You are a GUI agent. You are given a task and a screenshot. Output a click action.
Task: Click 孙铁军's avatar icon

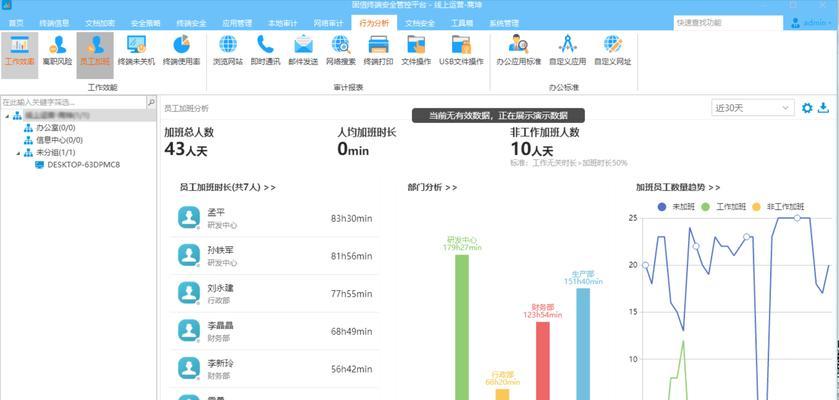[x=188, y=255]
